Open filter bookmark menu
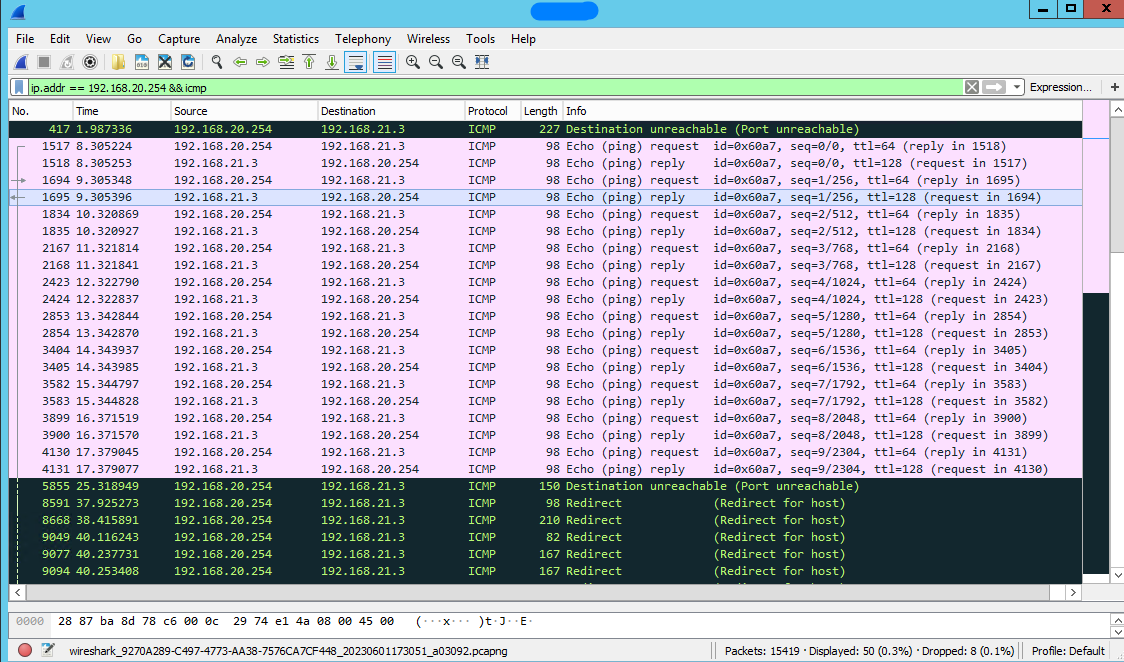1124x662 pixels. [19, 87]
